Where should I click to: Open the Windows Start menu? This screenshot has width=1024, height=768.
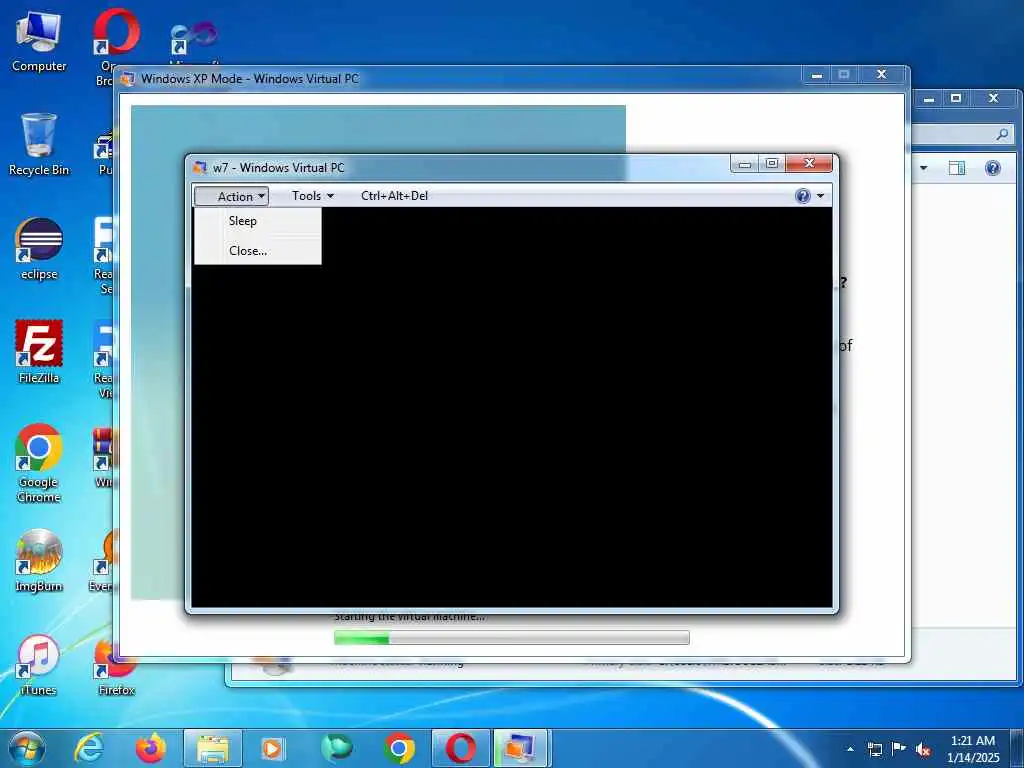26,748
